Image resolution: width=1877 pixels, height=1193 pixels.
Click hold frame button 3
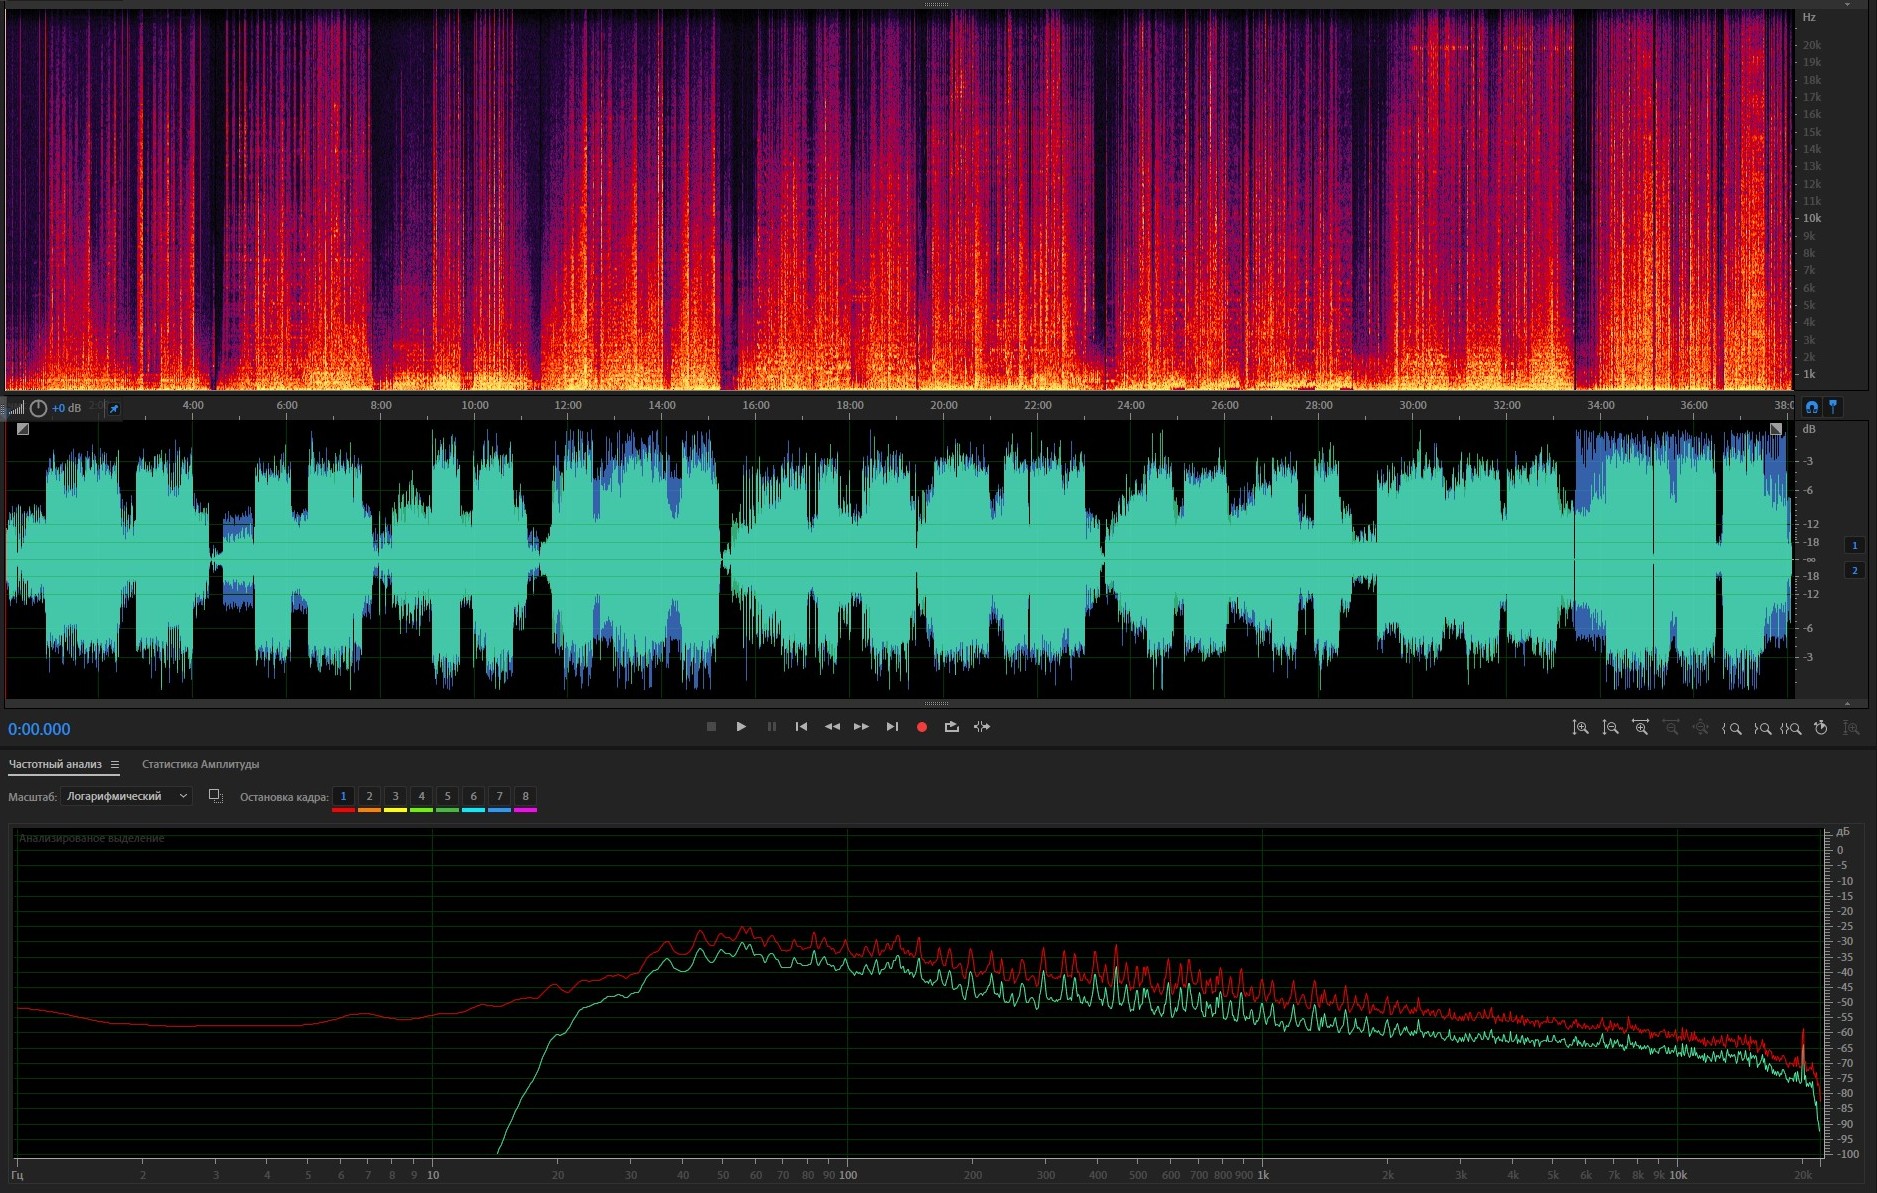pos(395,797)
